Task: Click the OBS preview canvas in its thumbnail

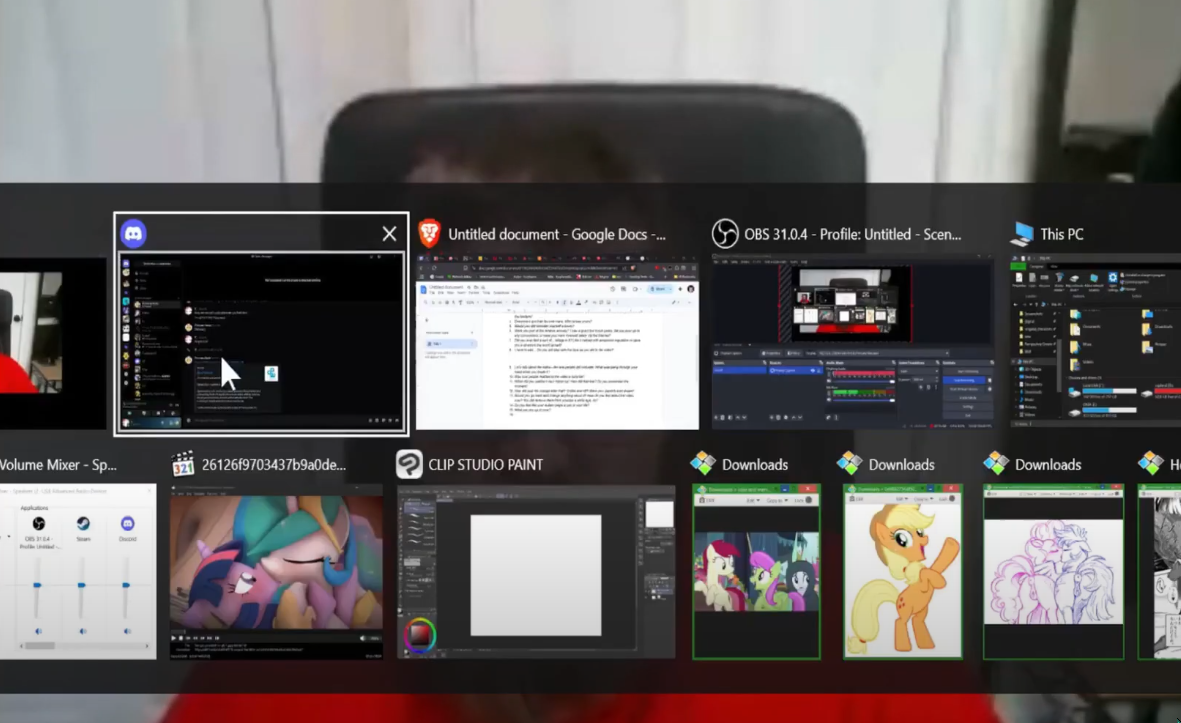Action: pos(844,304)
